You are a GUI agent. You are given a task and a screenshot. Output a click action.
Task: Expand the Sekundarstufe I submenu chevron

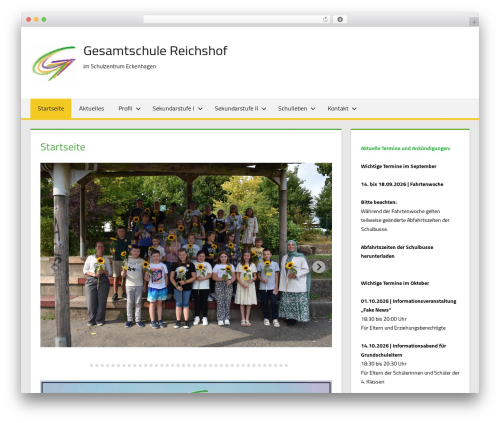pos(200,109)
